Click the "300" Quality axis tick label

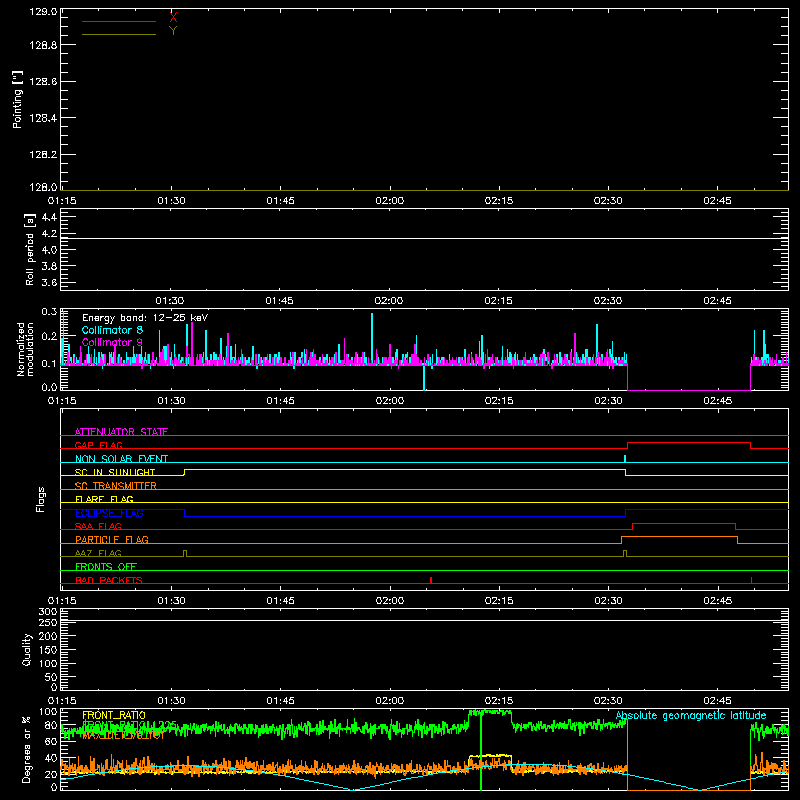pos(48,612)
